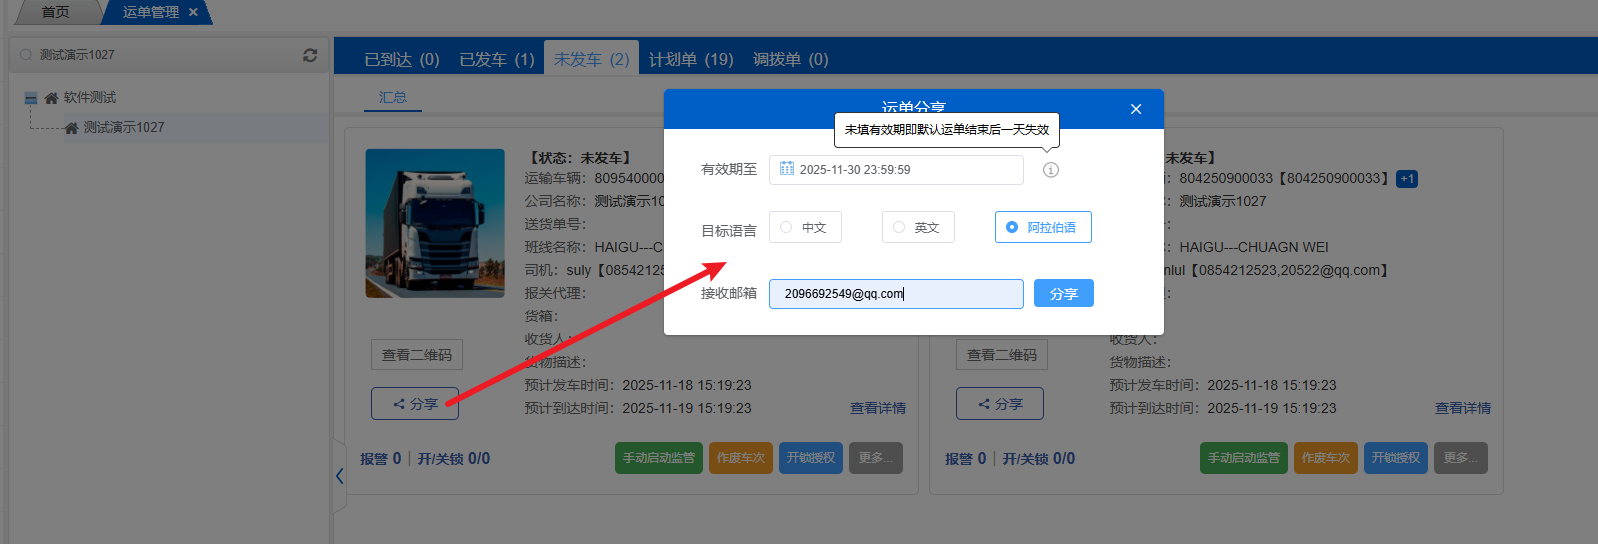Screen dimensions: 1598x544
Task: Switch to the 计划单 (19) tab
Action: 691,59
